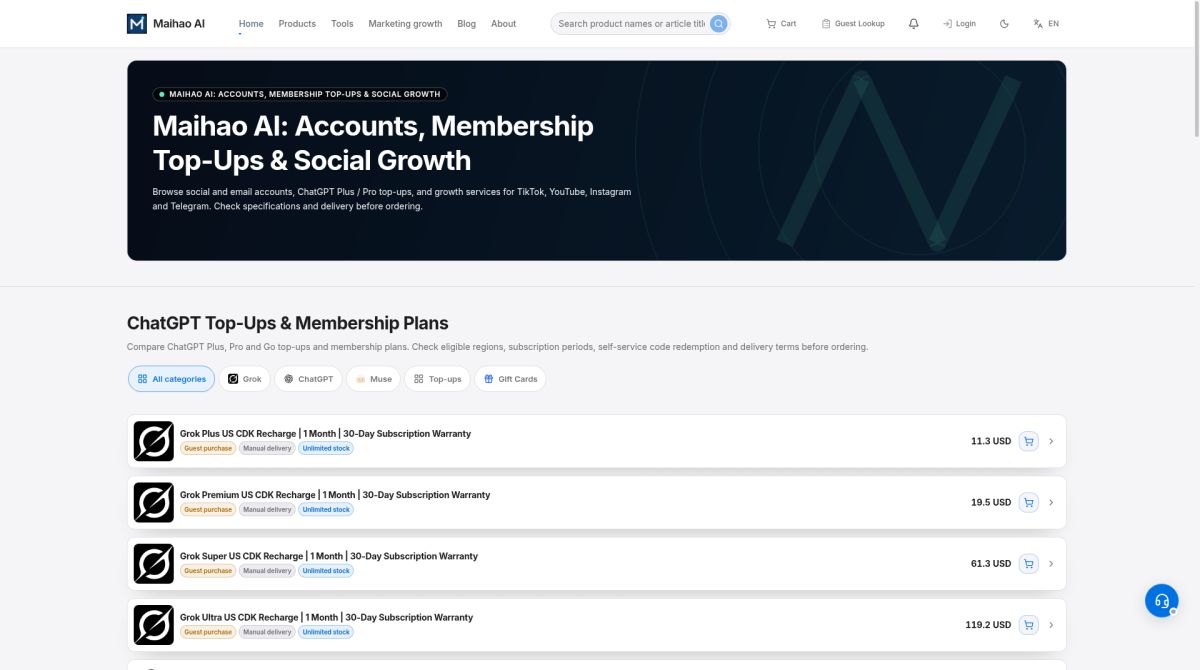This screenshot has width=1200, height=670.
Task: Add Grok Premium US CDK to cart
Action: coord(1028,502)
